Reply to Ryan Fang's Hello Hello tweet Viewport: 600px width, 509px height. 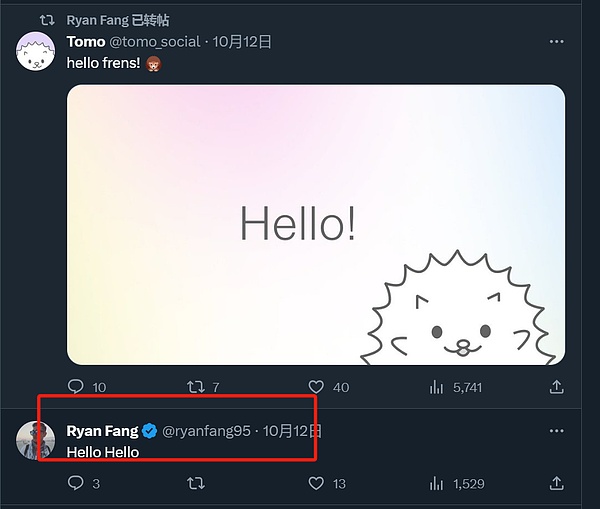tap(76, 483)
